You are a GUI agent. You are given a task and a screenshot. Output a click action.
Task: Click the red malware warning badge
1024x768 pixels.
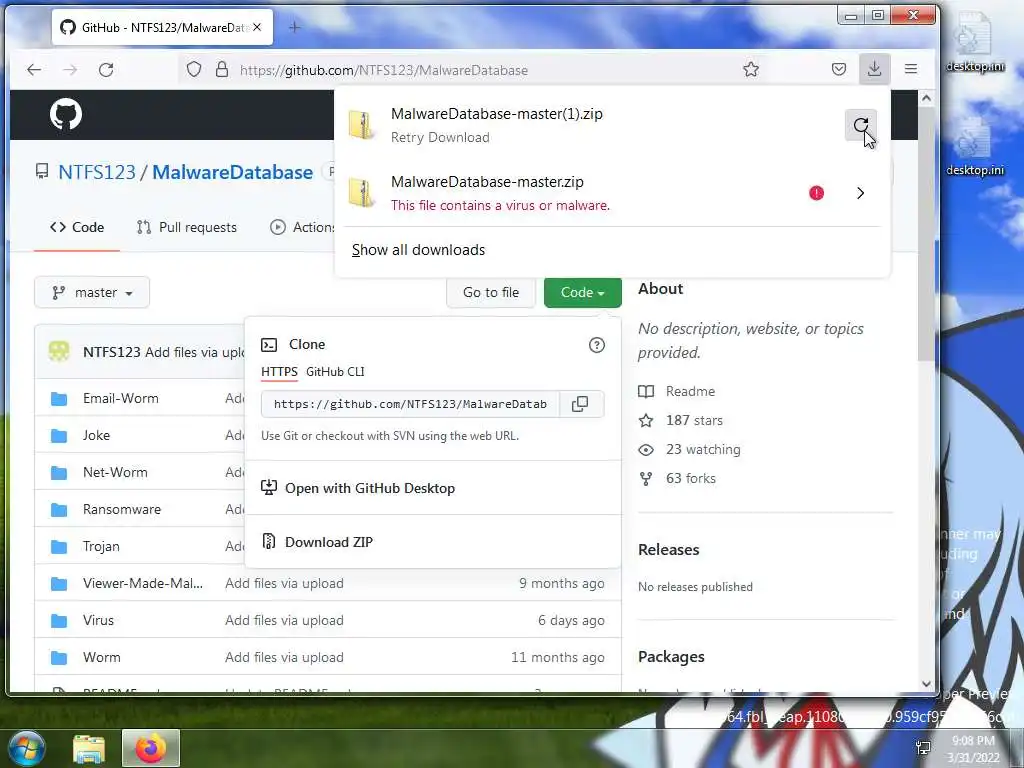coord(816,193)
